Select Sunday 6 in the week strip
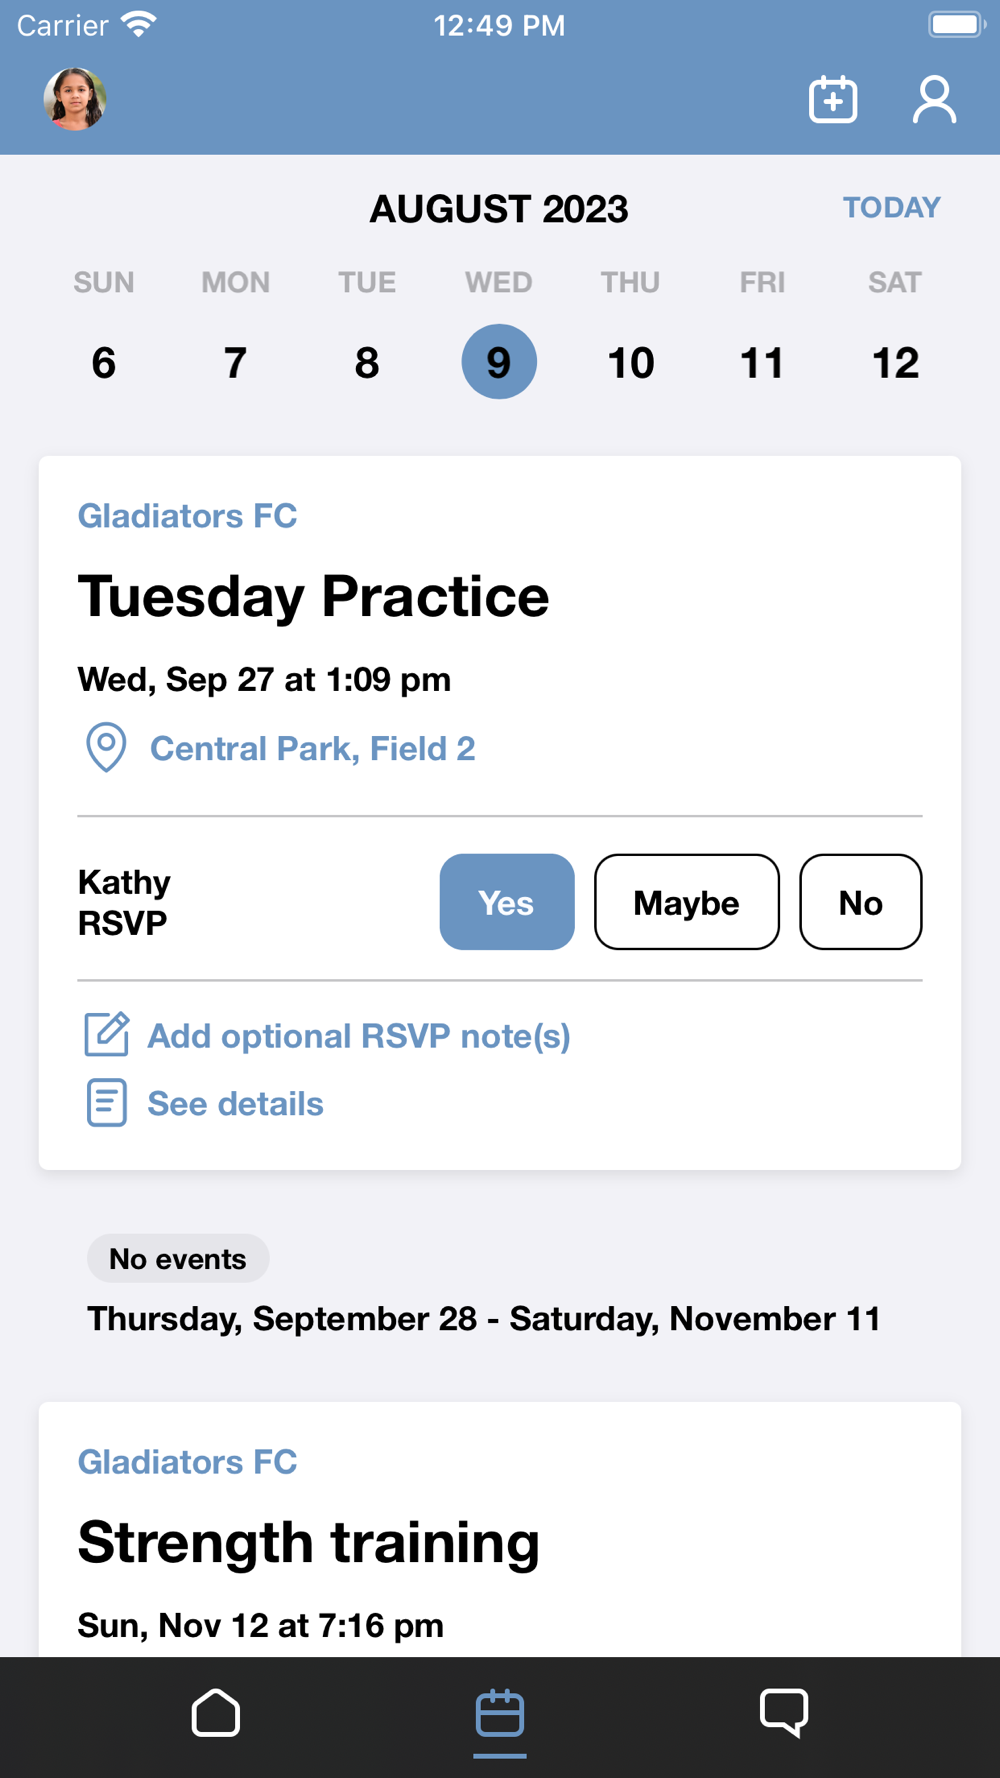 point(104,362)
